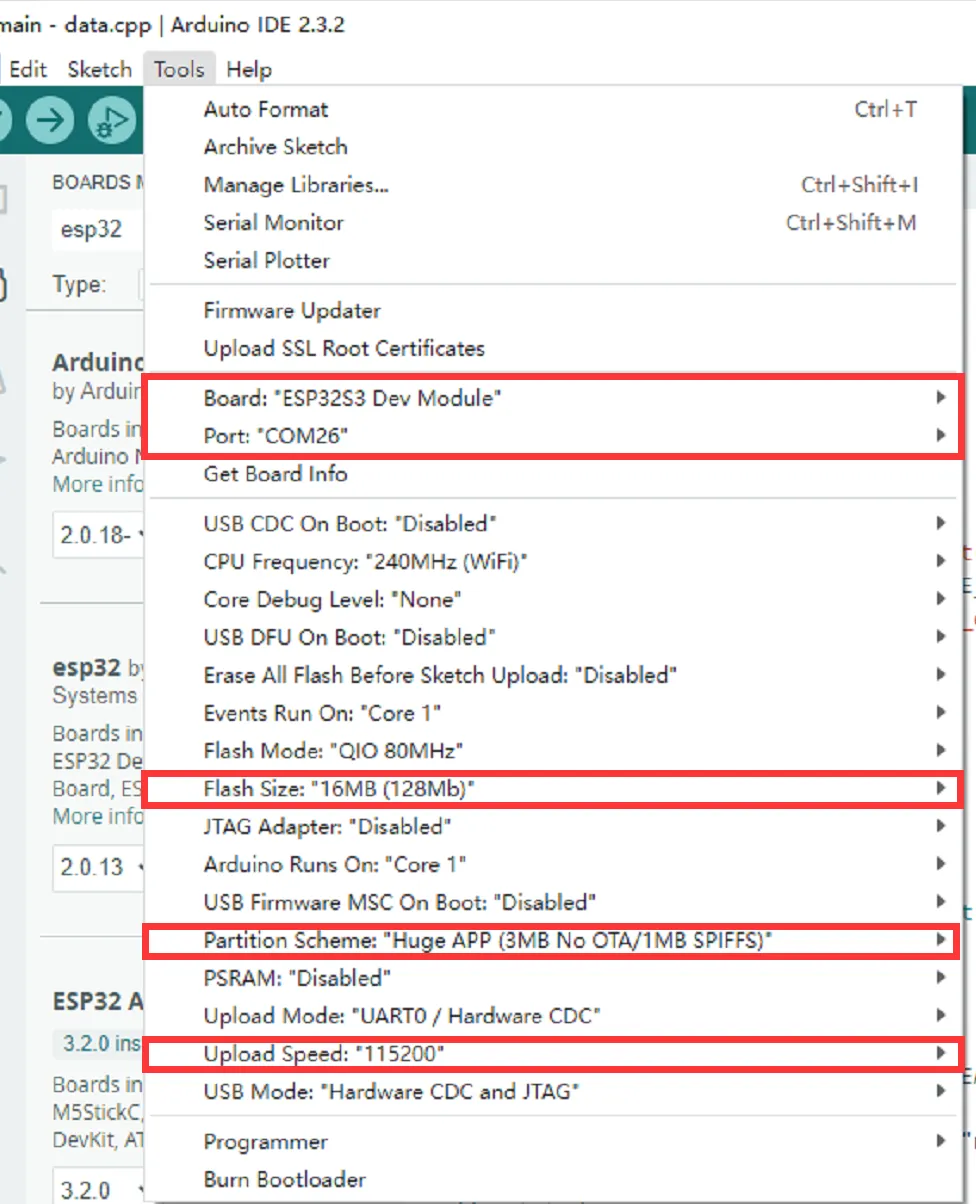Open Arduino Runs On "Core 1" submenu
Image resolution: width=976 pixels, height=1204 pixels.
coord(554,865)
